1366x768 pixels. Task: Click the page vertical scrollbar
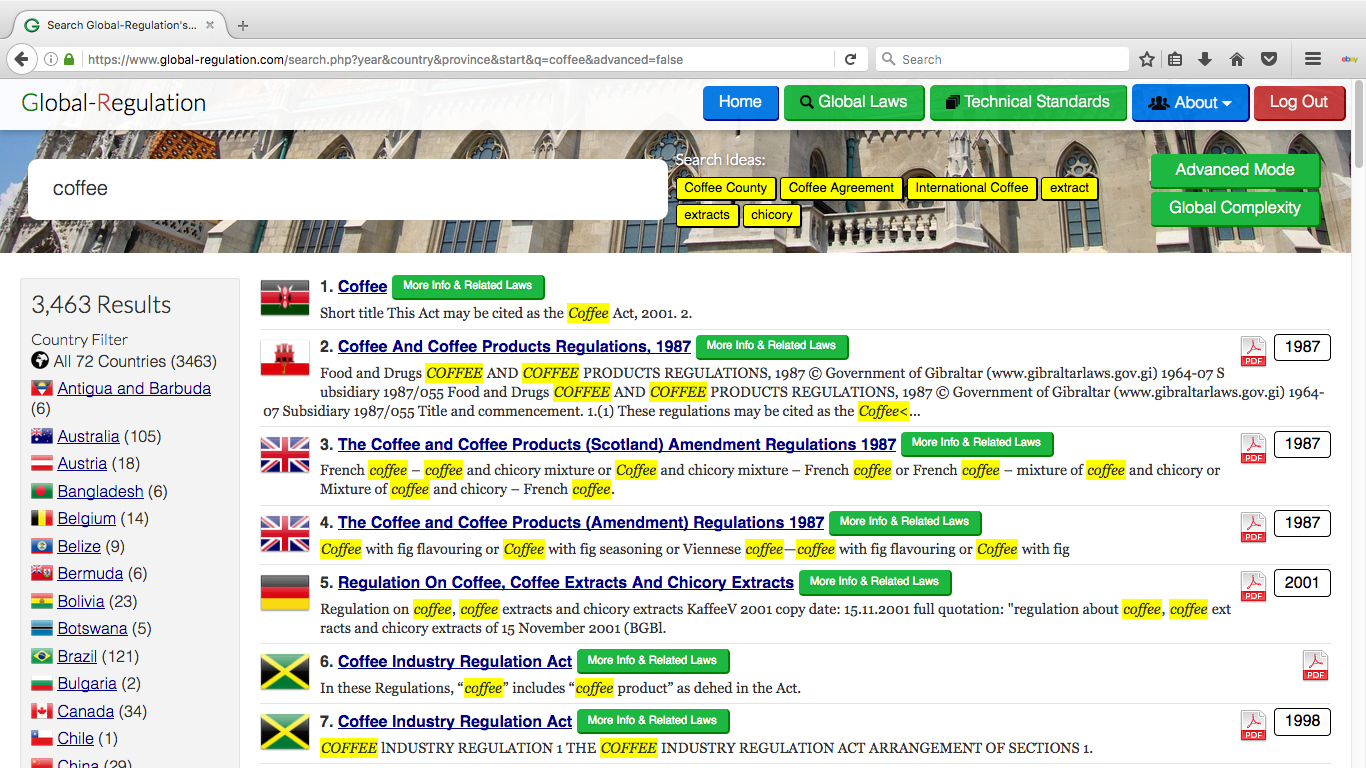pos(1358,124)
